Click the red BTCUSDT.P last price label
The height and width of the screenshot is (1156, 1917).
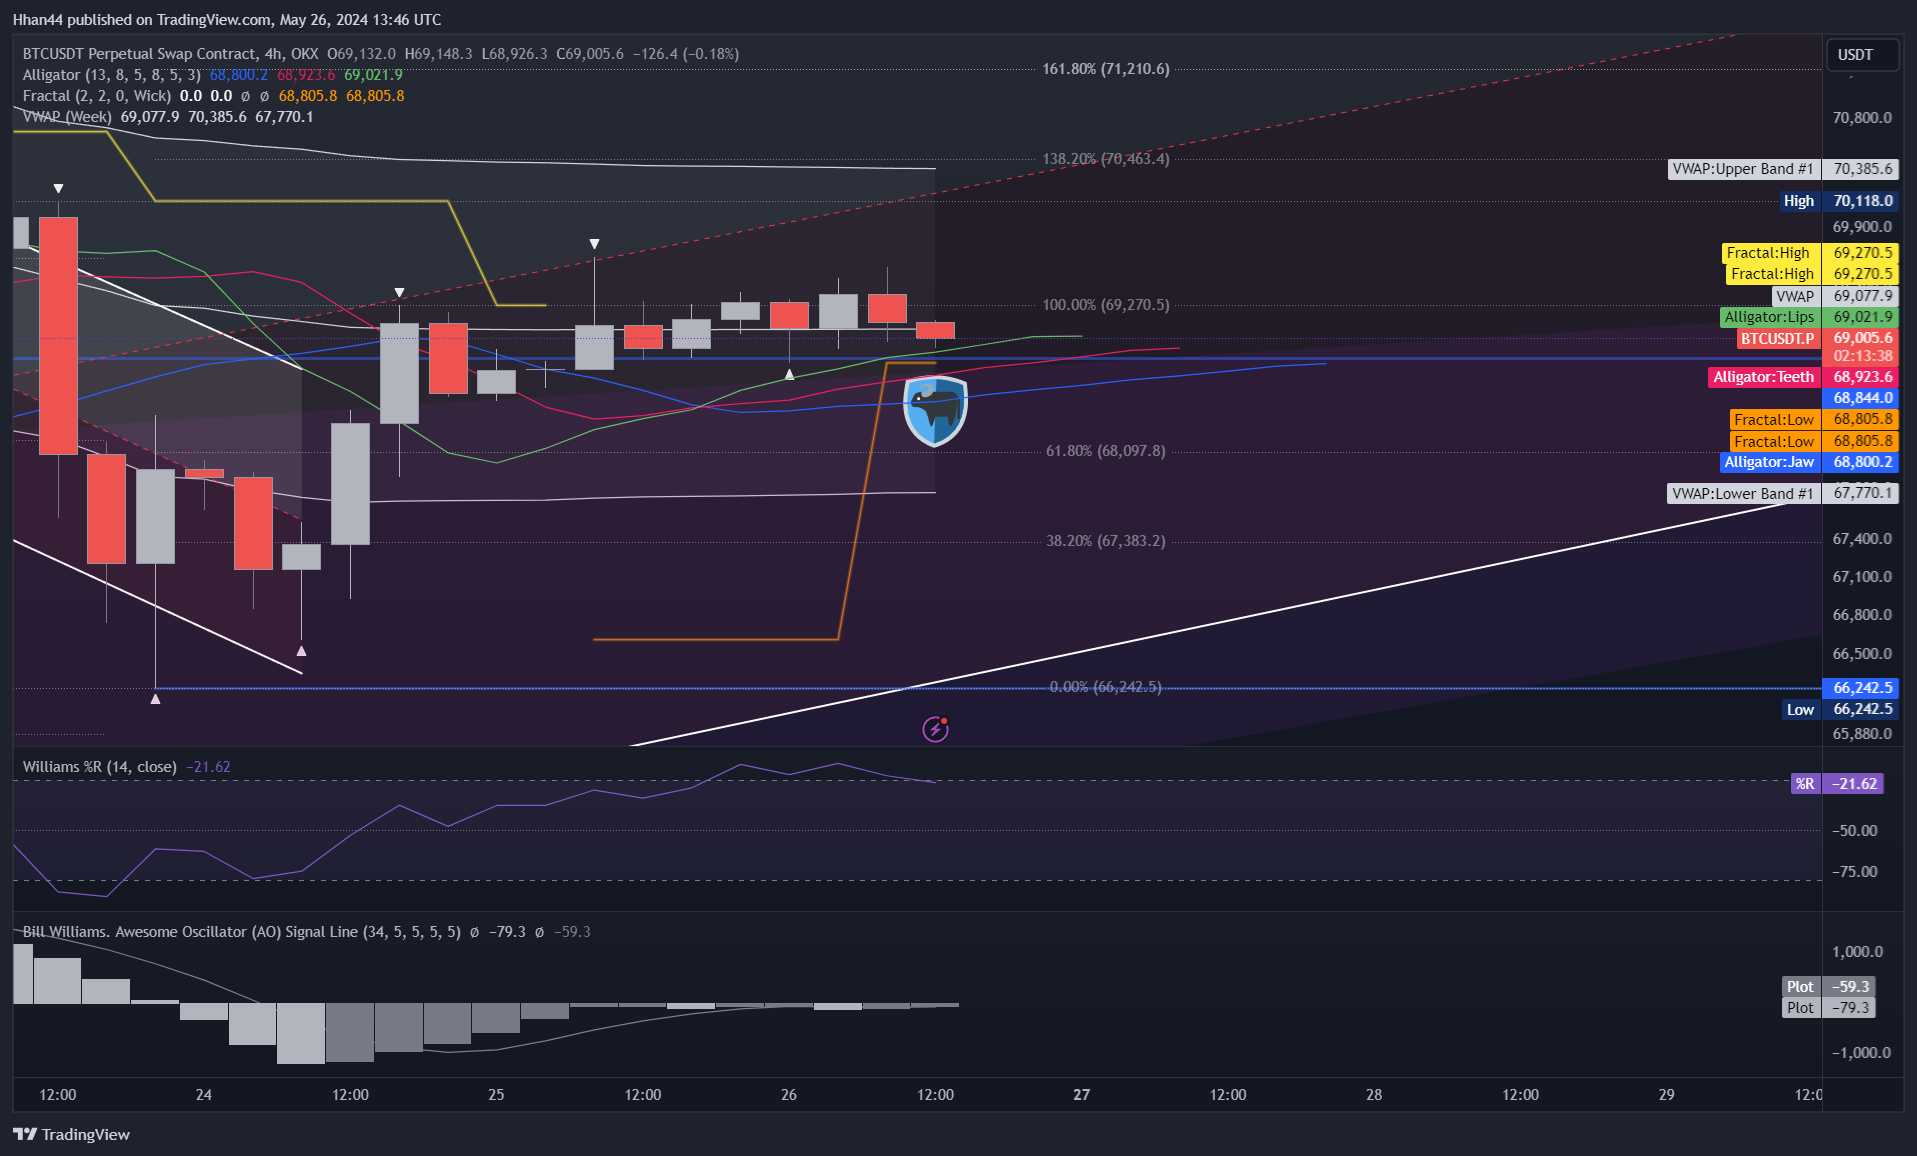coord(1817,338)
